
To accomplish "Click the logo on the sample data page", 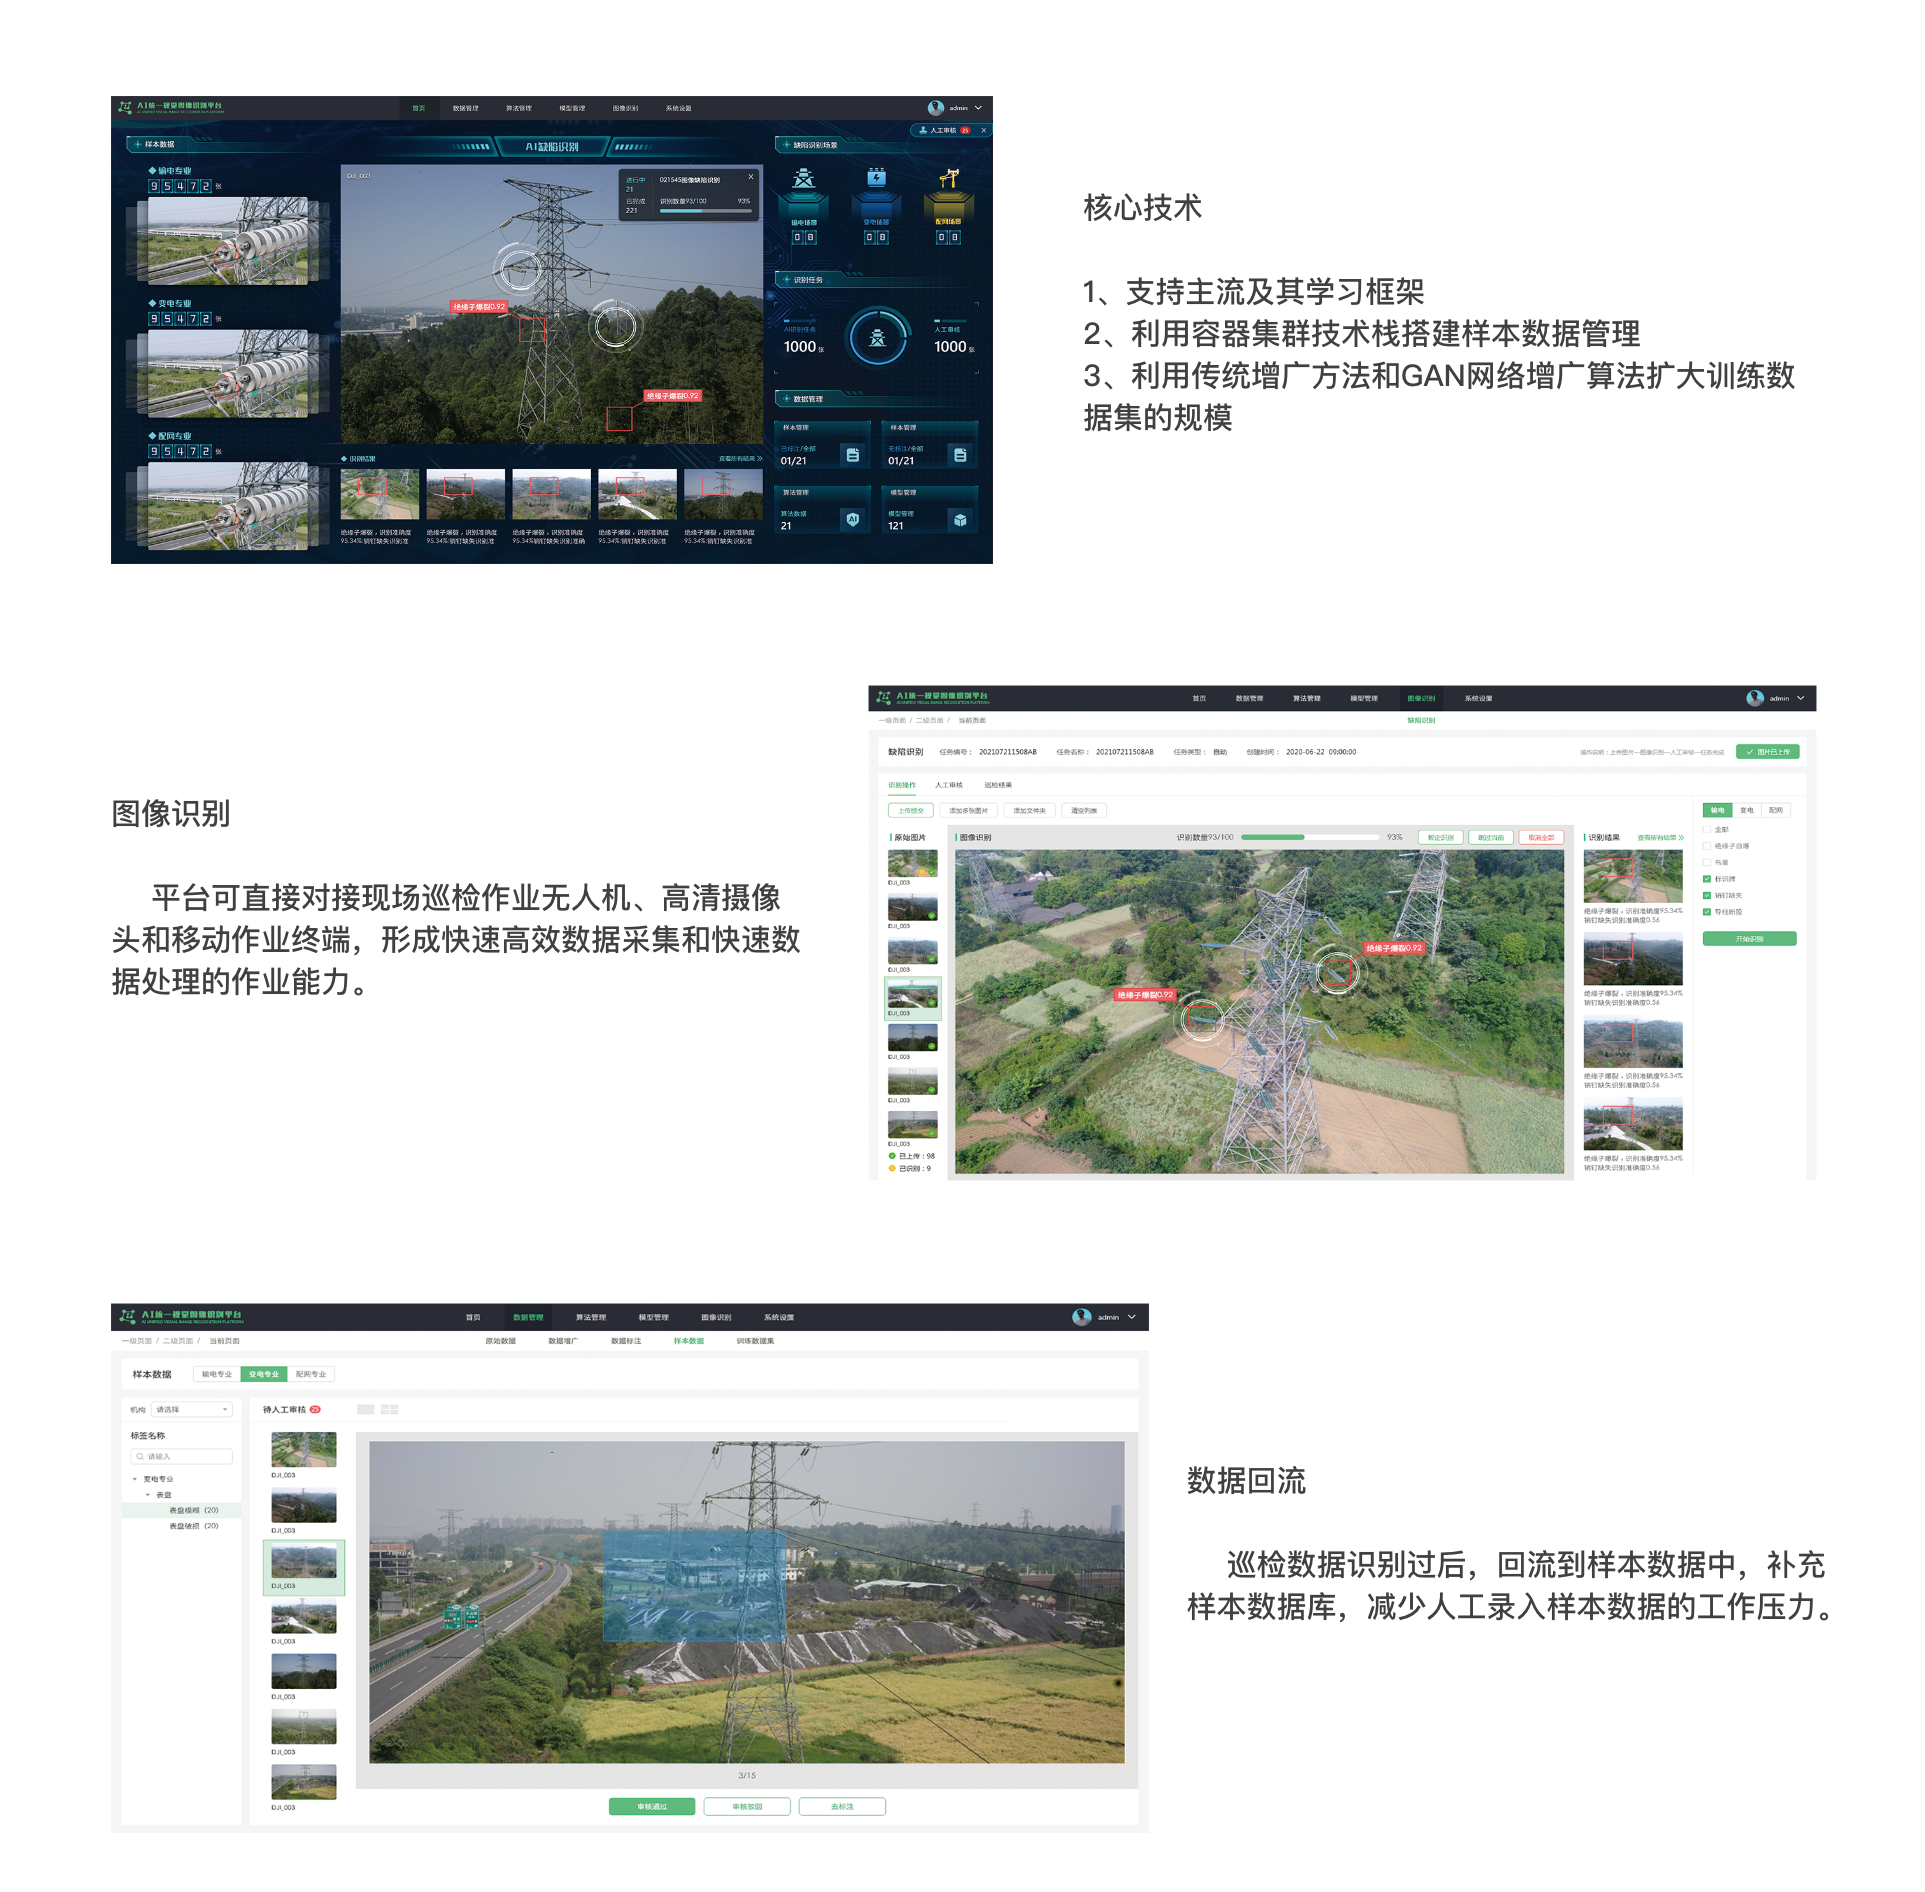I will point(127,1316).
